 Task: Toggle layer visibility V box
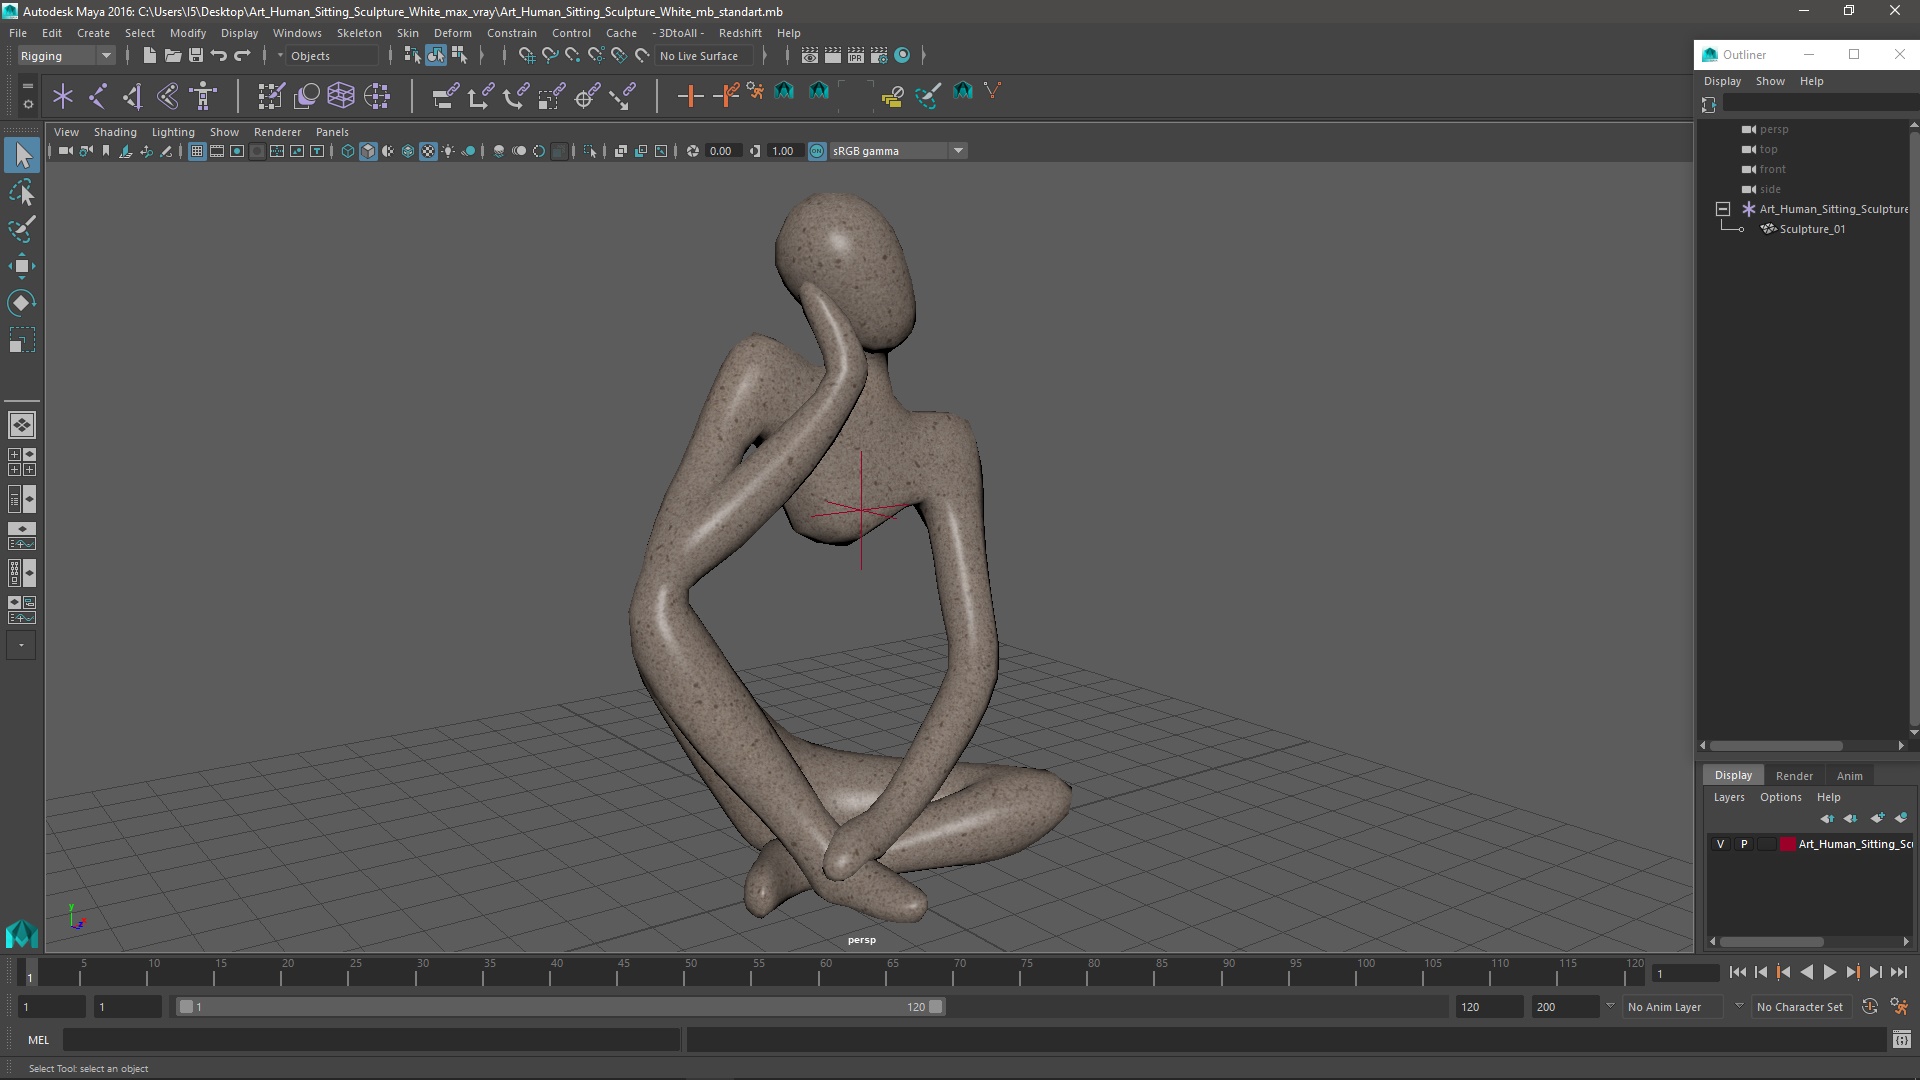(x=1720, y=844)
